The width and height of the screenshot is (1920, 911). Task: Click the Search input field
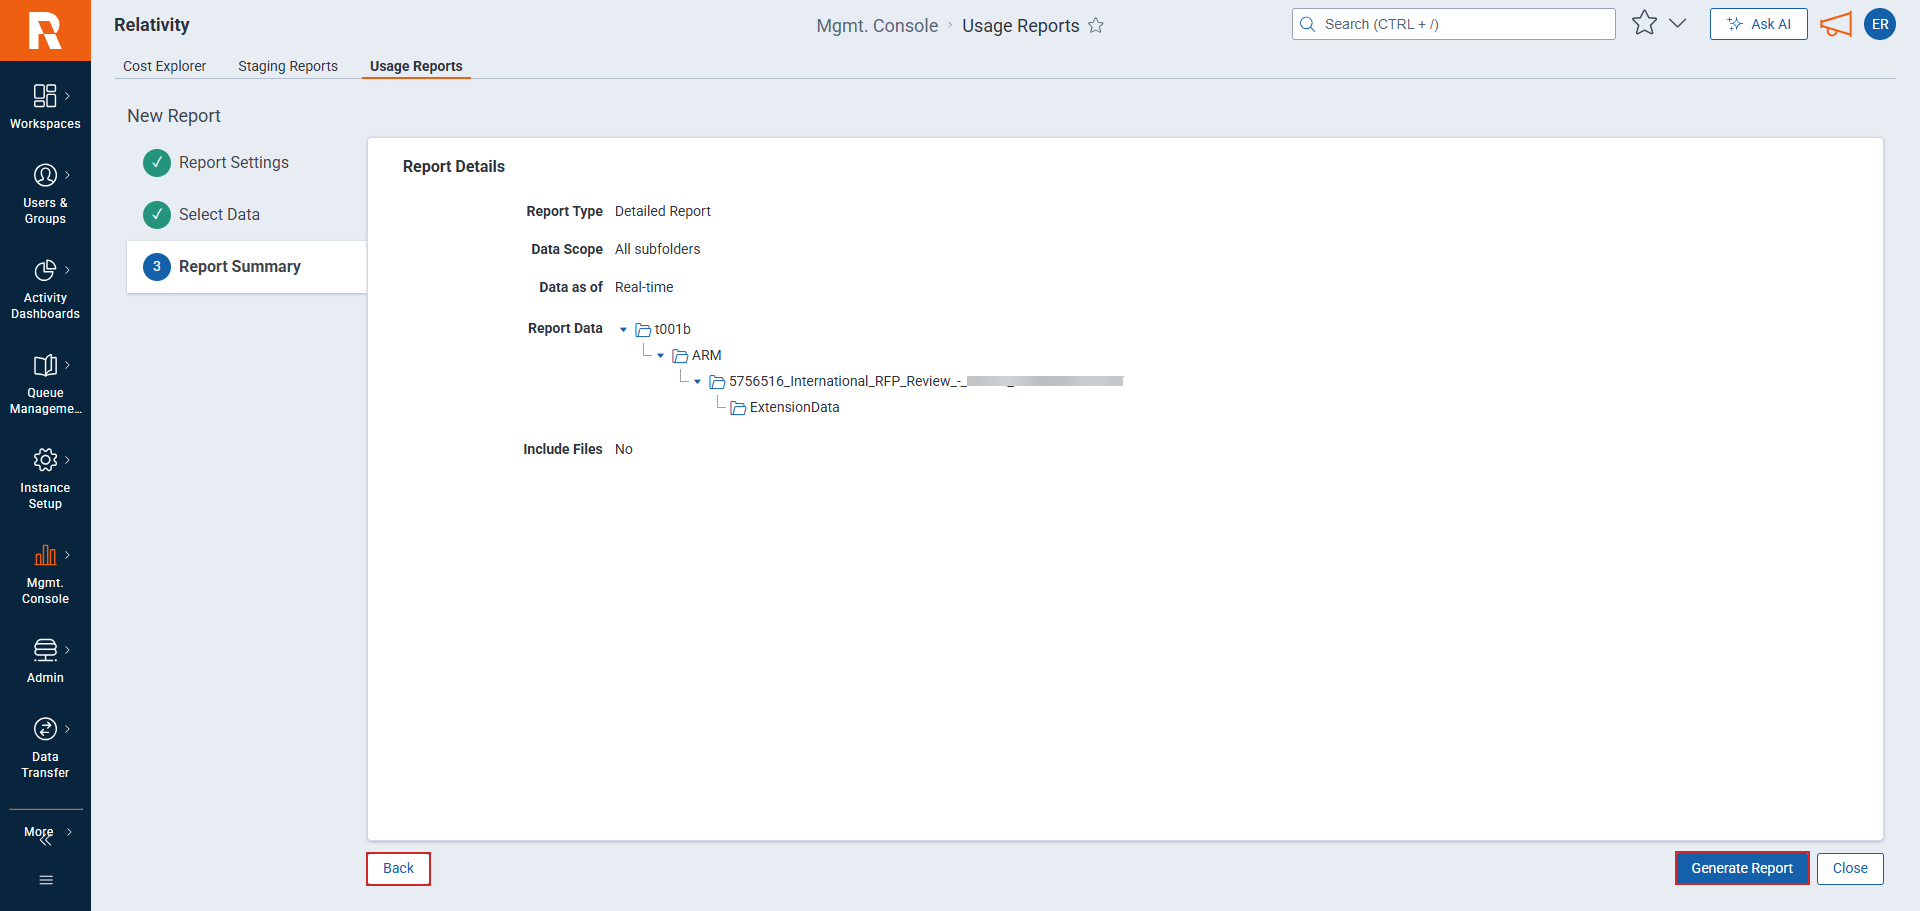(1454, 24)
